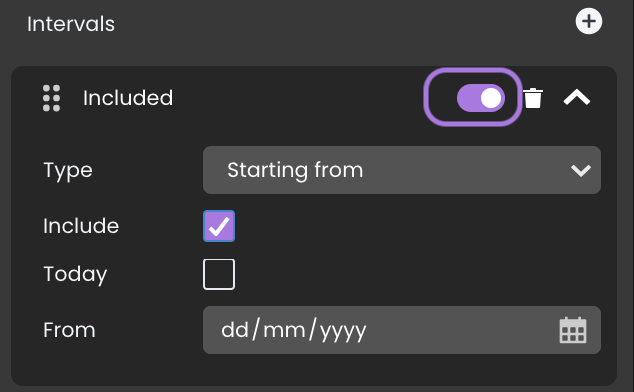Viewport: 634px width, 392px height.
Task: Click the Type label text
Action: pyautogui.click(x=68, y=171)
